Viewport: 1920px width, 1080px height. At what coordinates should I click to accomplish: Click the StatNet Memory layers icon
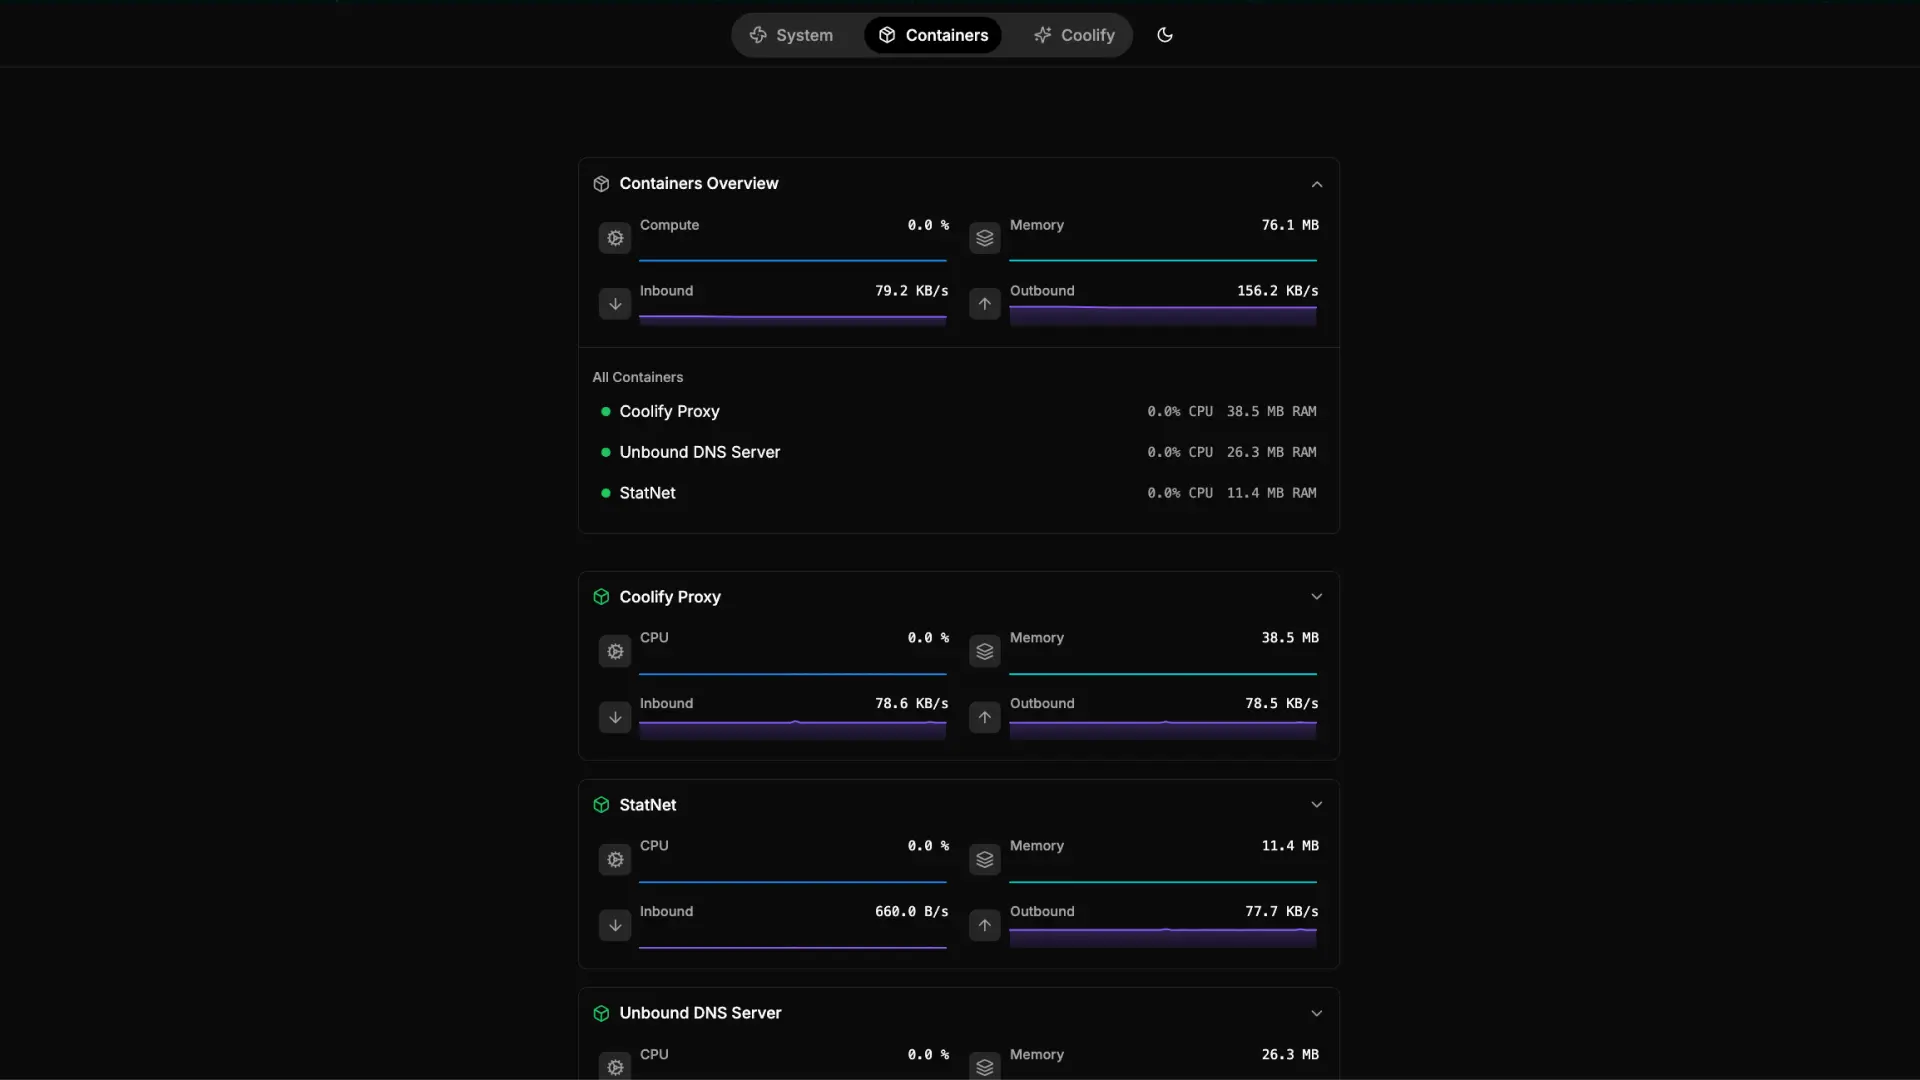tap(985, 860)
